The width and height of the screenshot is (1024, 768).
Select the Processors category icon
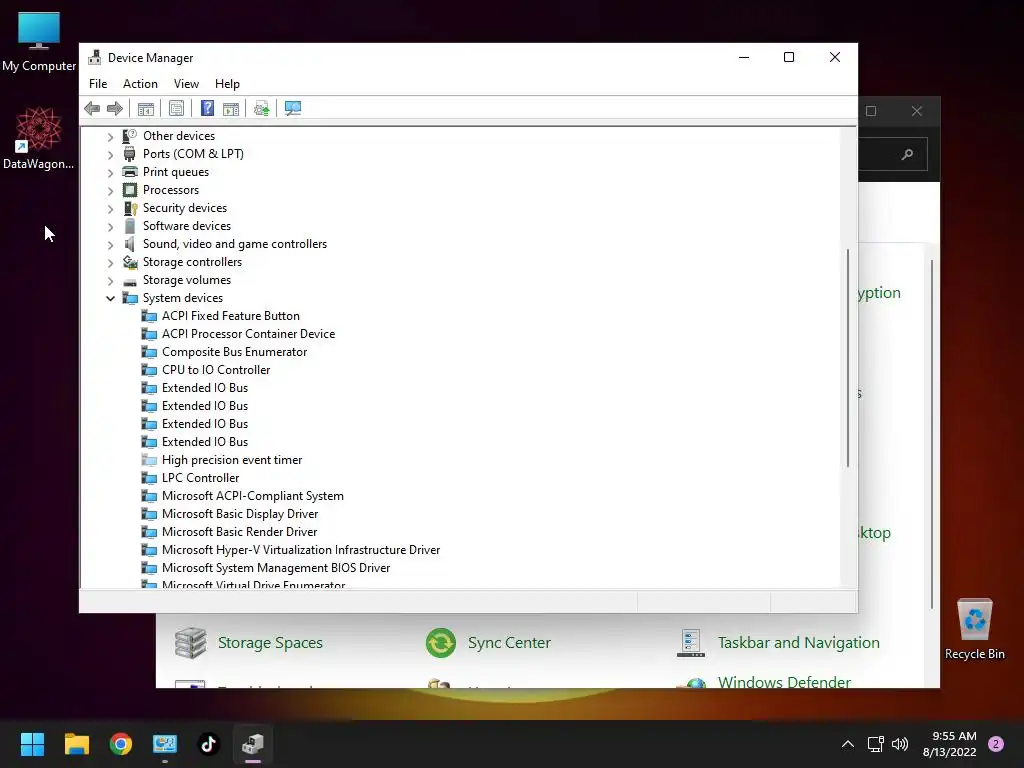pos(130,190)
